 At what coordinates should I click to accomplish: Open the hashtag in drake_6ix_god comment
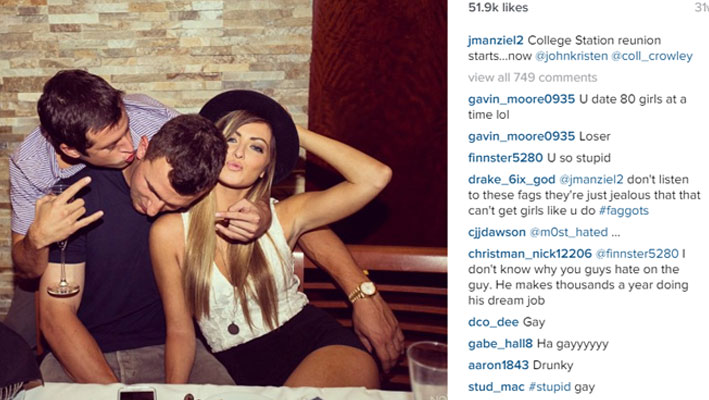[624, 211]
